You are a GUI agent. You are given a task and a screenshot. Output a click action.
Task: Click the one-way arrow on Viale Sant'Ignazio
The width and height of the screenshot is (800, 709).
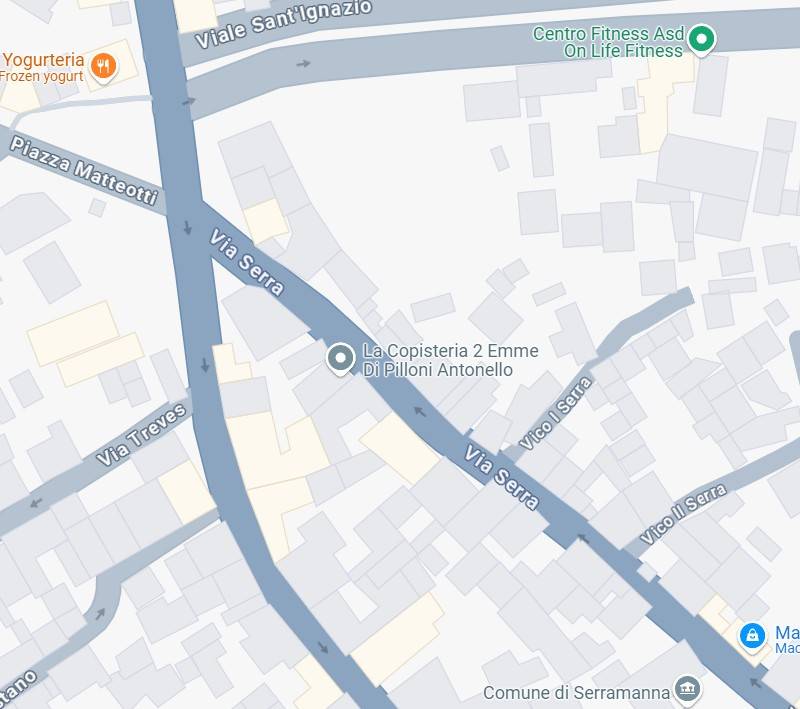coord(304,64)
